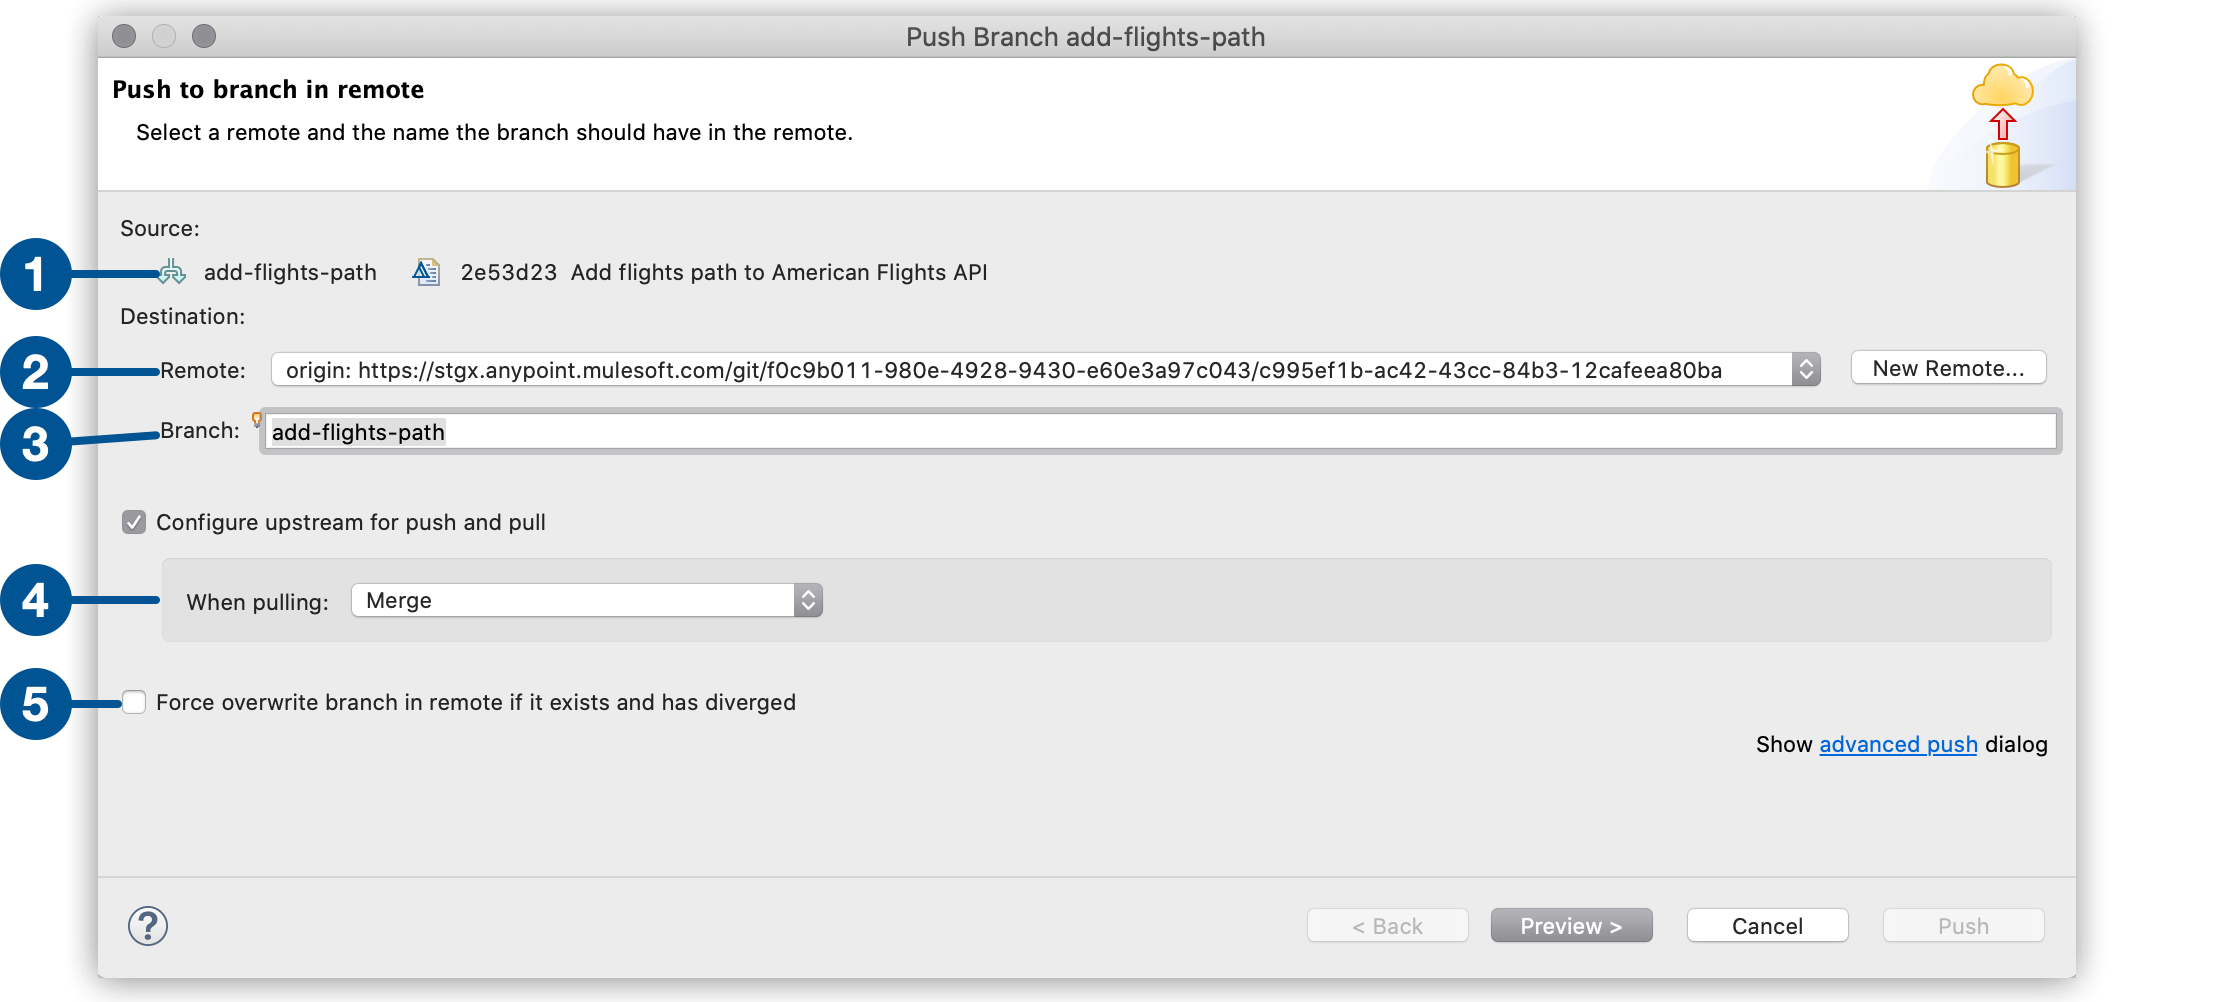Click the Remote combo stepper arrows
Screen dimensions: 2240x1002
tap(1806, 369)
